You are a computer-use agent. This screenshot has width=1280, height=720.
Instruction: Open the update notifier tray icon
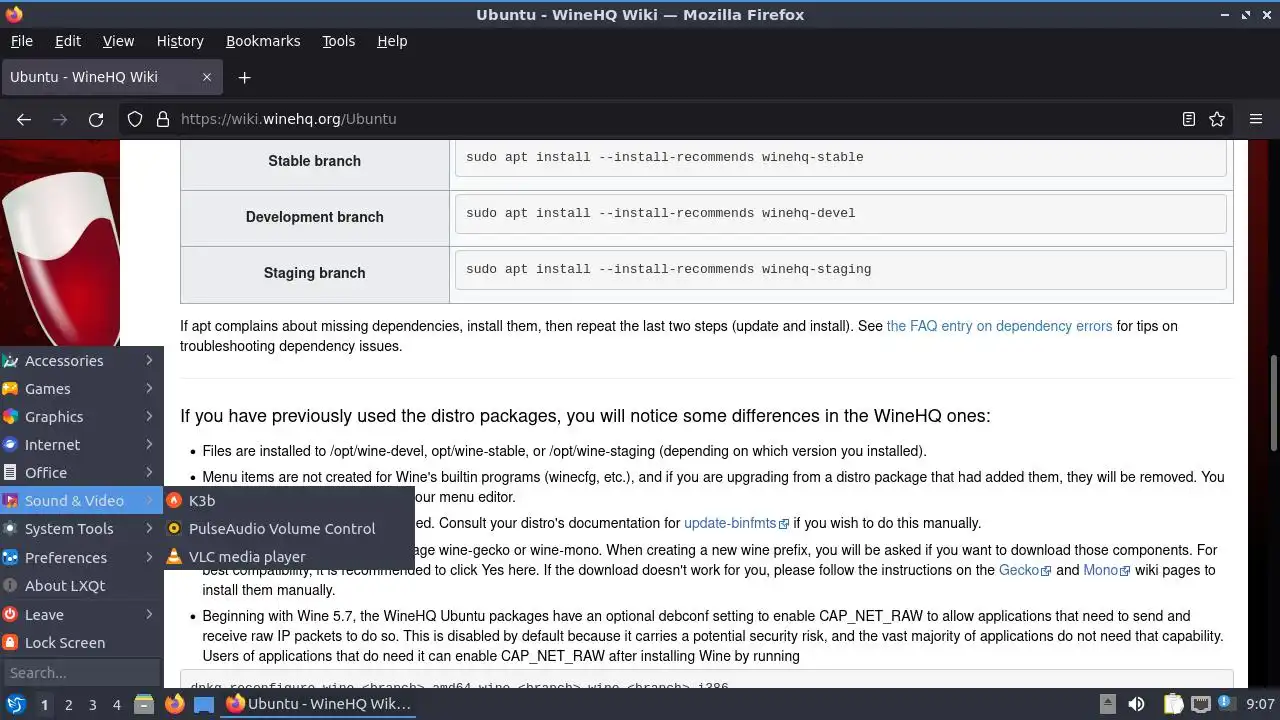1226,704
